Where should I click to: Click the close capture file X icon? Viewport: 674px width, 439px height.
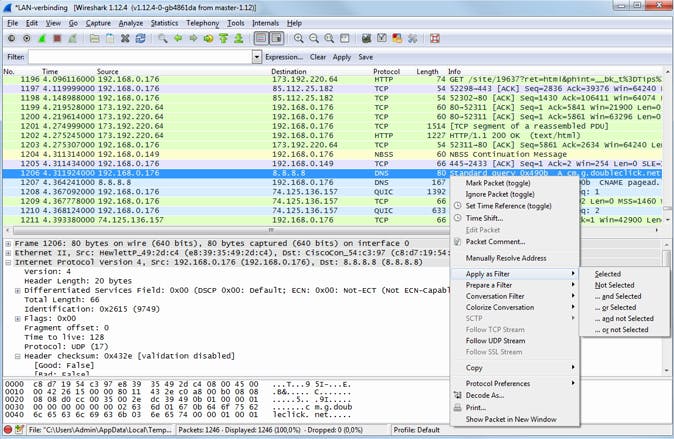(125, 39)
